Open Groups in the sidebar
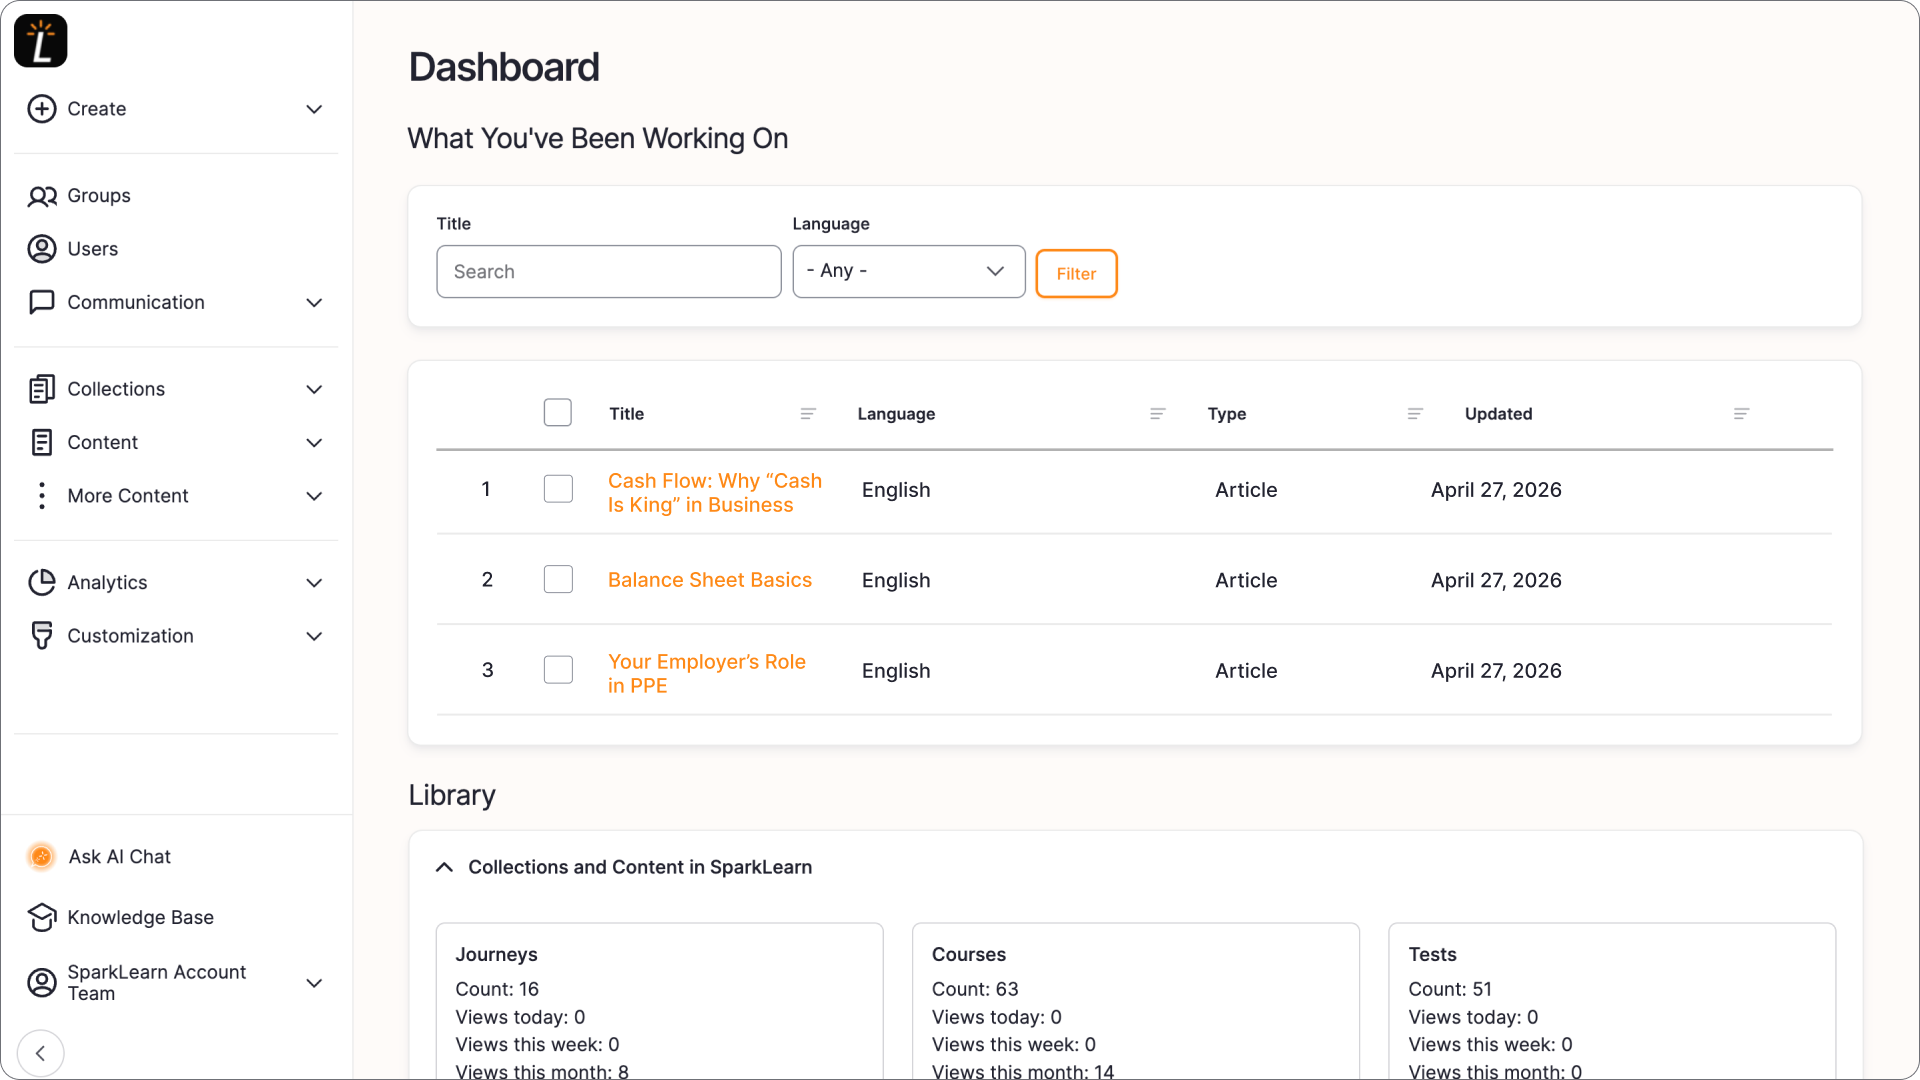Screen dimensions: 1920x1080 click(99, 196)
